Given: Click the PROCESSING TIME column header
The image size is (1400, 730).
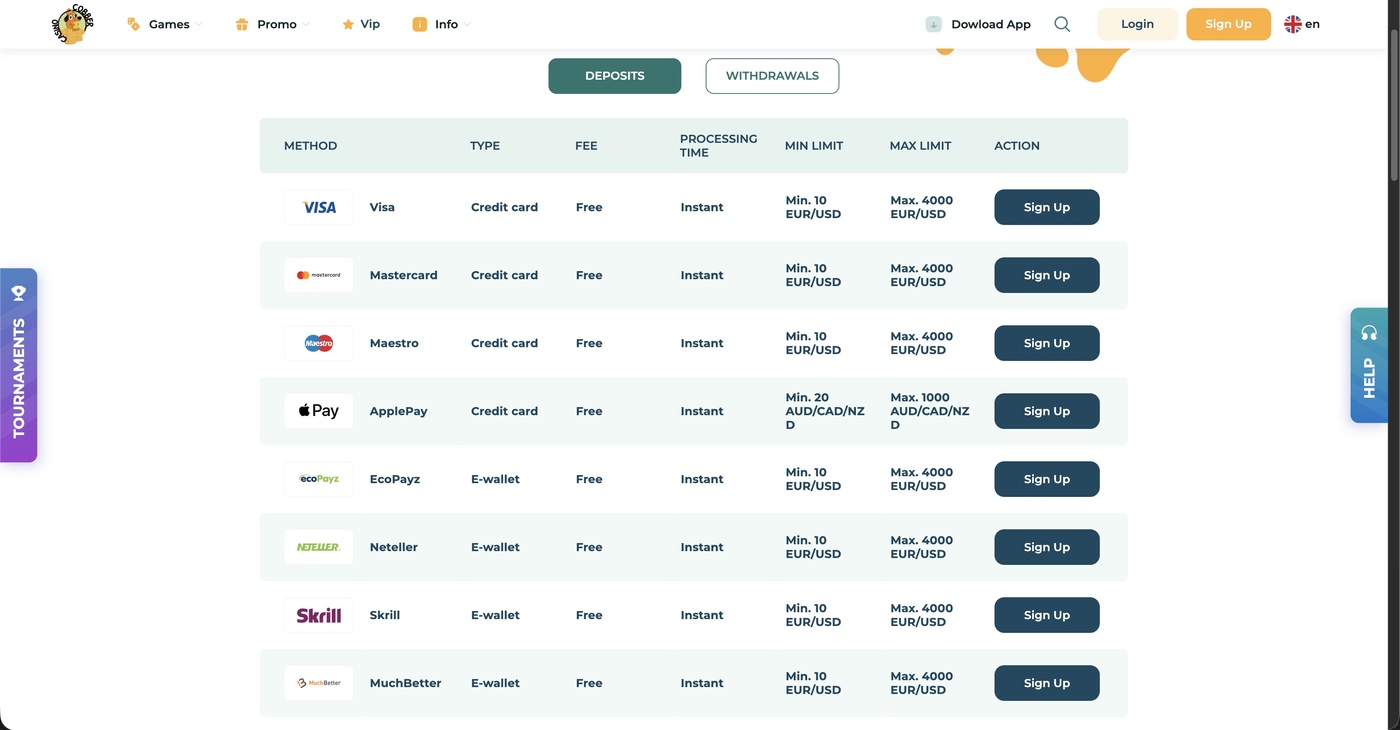Looking at the screenshot, I should [x=719, y=146].
